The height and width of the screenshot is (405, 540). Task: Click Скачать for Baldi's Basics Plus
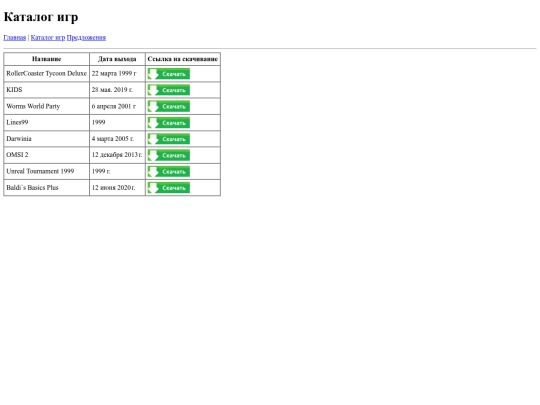click(x=169, y=188)
